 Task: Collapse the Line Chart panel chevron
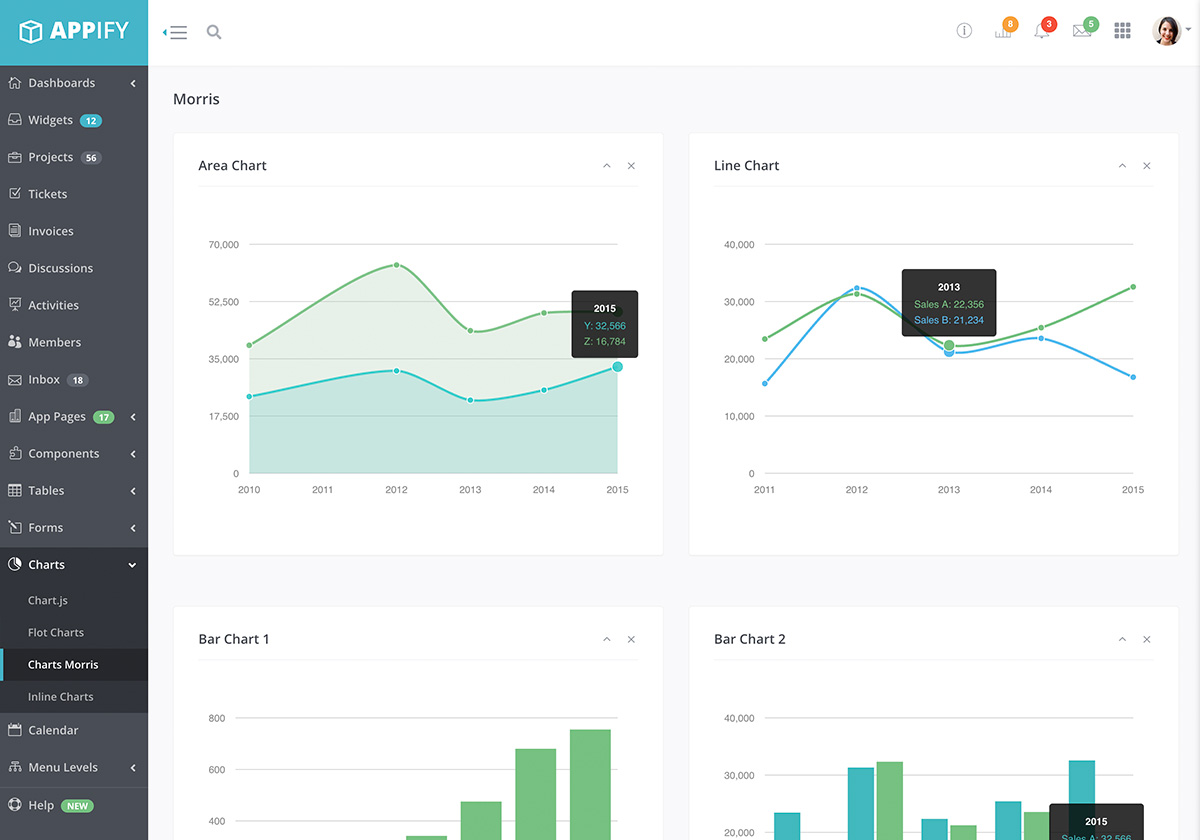(x=1122, y=166)
